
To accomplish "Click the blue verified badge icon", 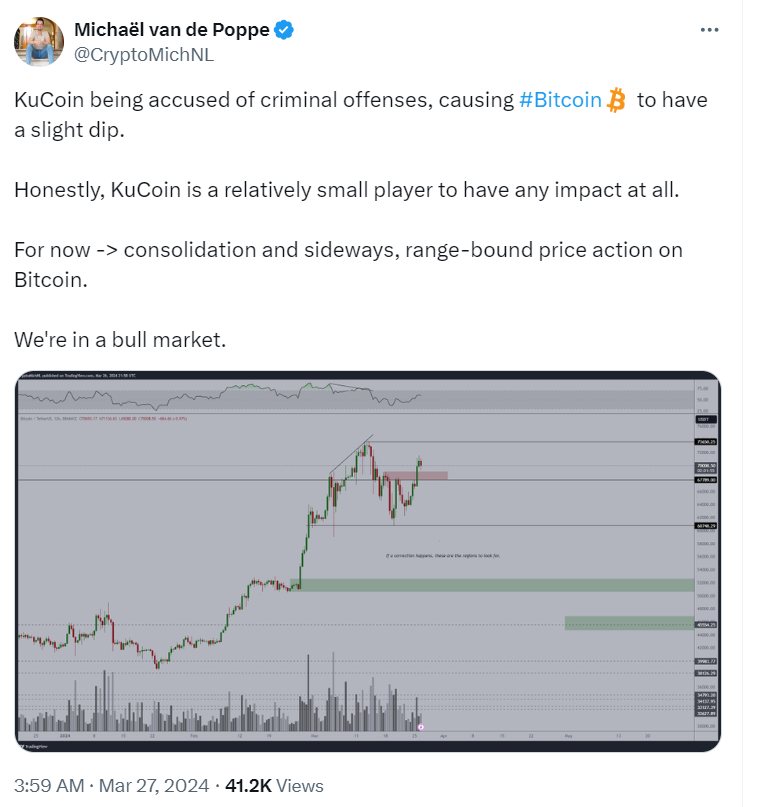I will coord(284,30).
